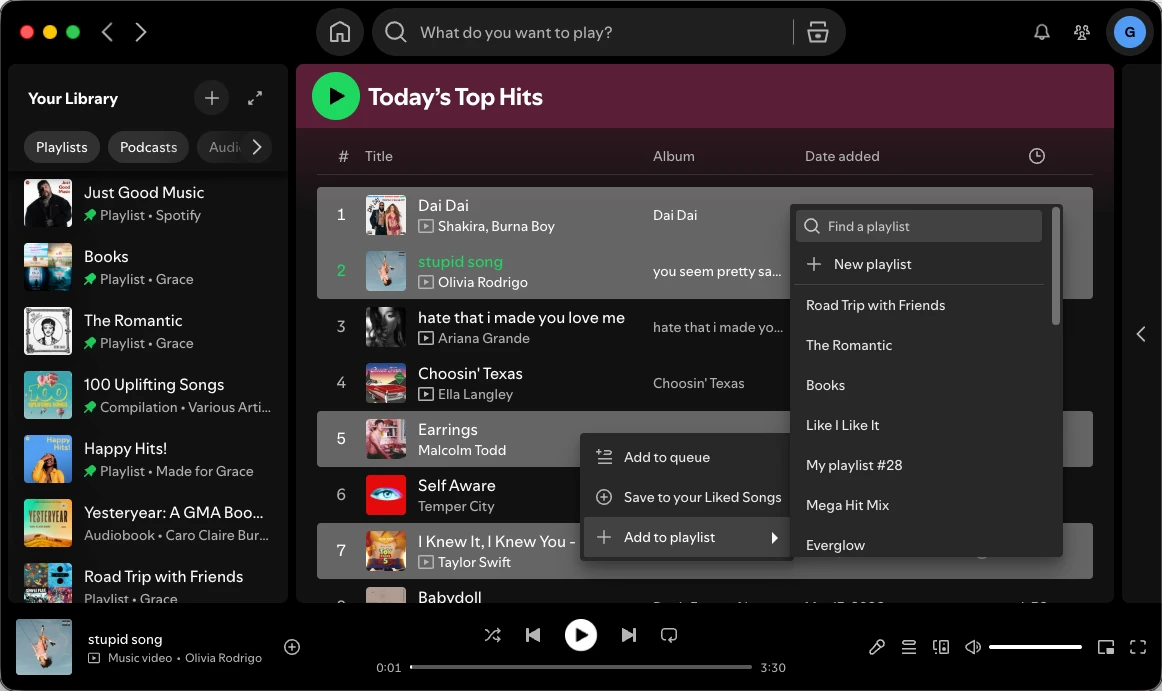This screenshot has width=1162, height=691.
Task: Toggle the lyrics microphone icon
Action: pos(877,647)
